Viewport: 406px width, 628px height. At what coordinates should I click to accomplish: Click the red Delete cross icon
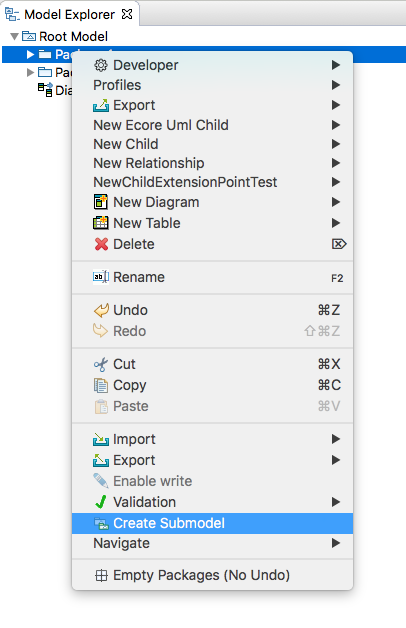point(101,244)
